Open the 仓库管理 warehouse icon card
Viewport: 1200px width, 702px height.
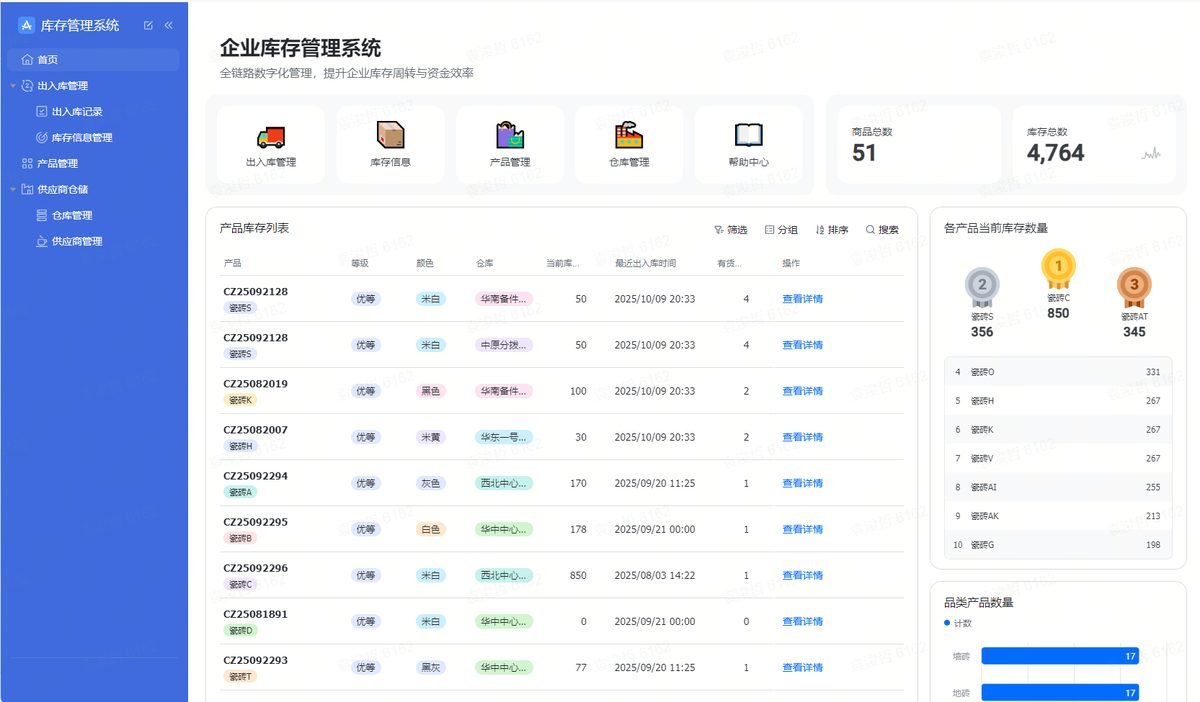(x=629, y=145)
